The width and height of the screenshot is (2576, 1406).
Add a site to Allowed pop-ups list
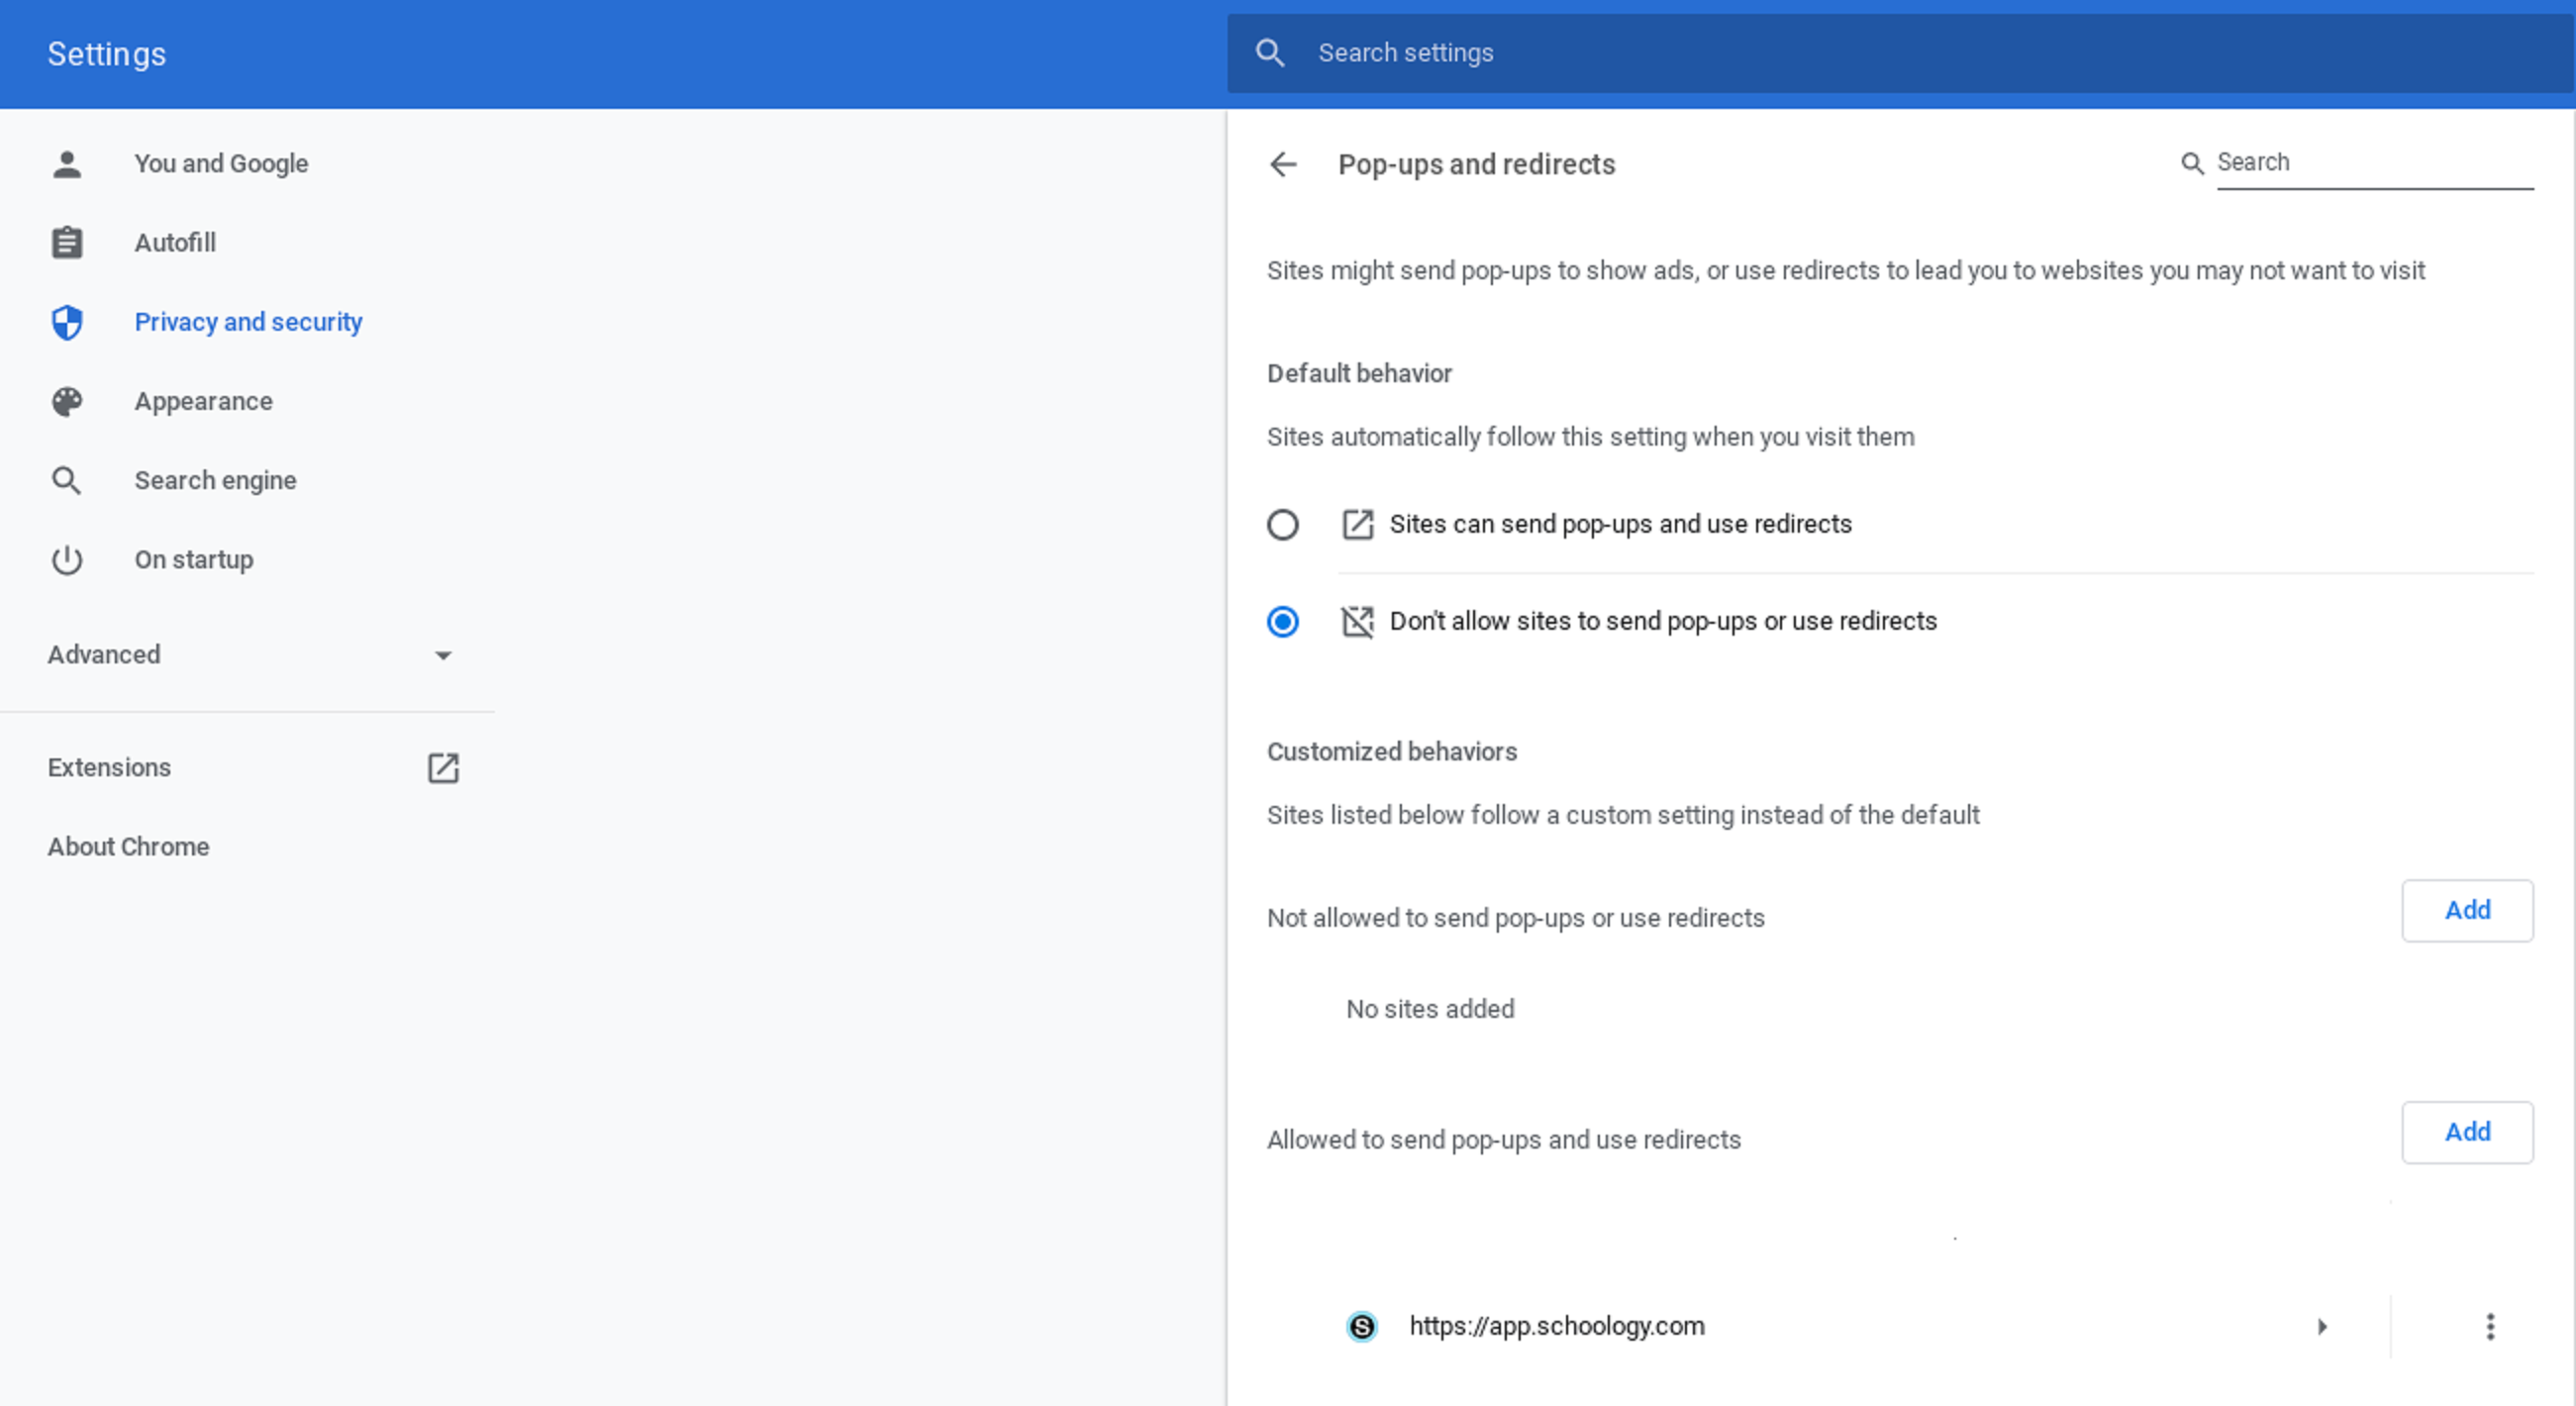(x=2467, y=1133)
